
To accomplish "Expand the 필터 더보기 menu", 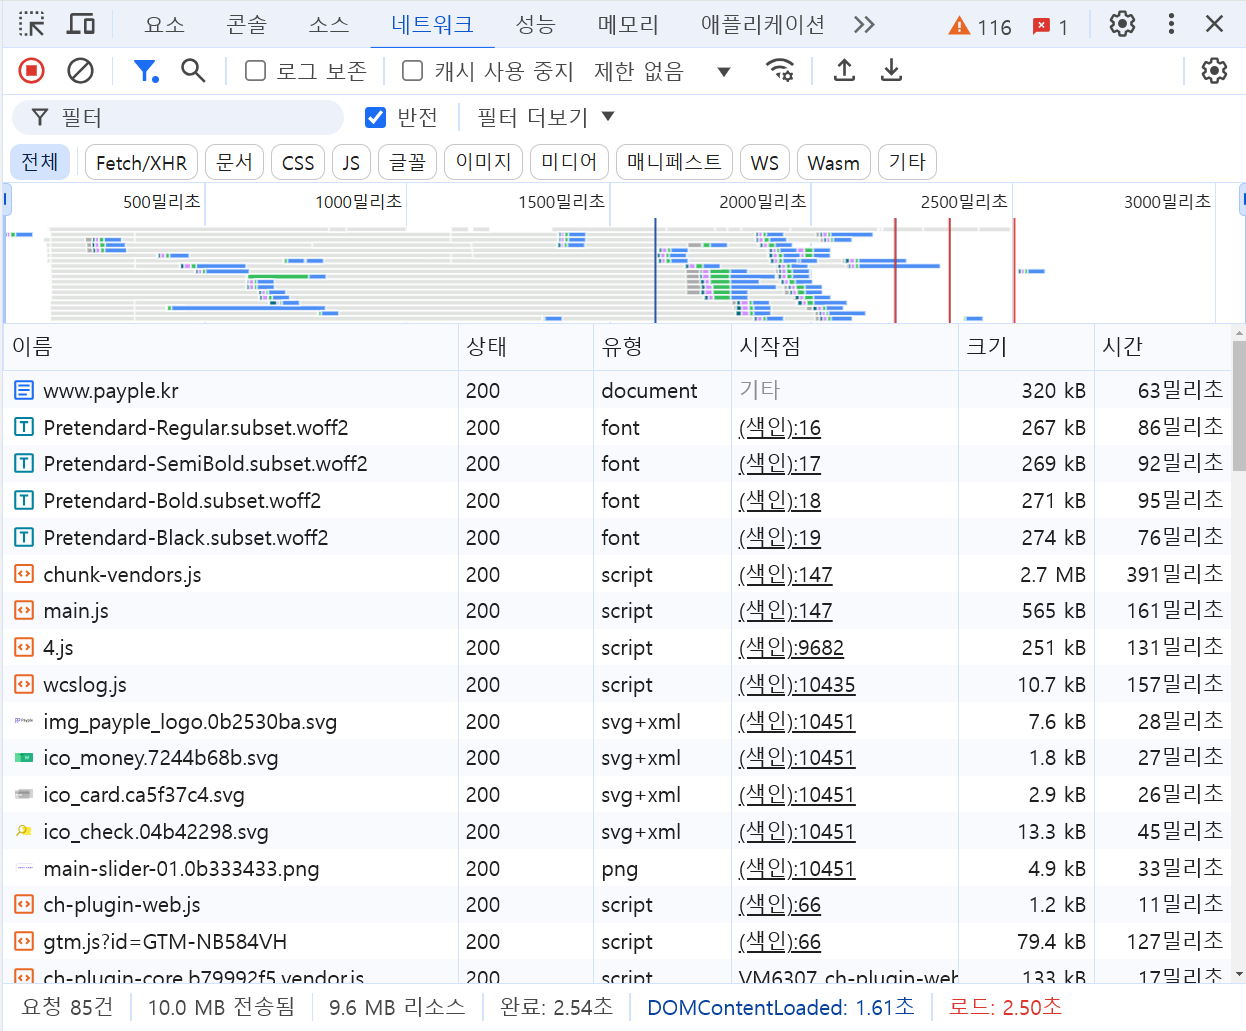I will 541,117.
